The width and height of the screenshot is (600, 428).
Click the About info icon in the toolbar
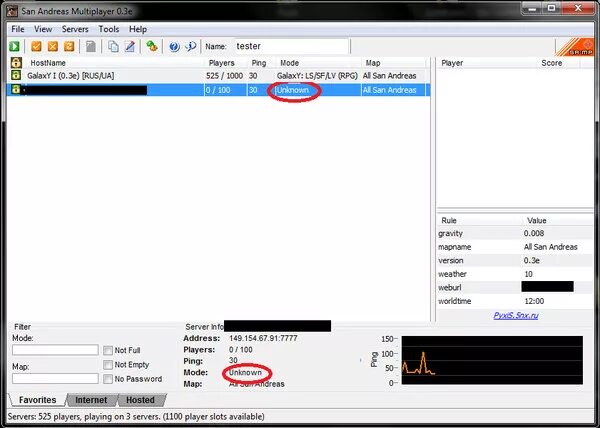(191, 46)
